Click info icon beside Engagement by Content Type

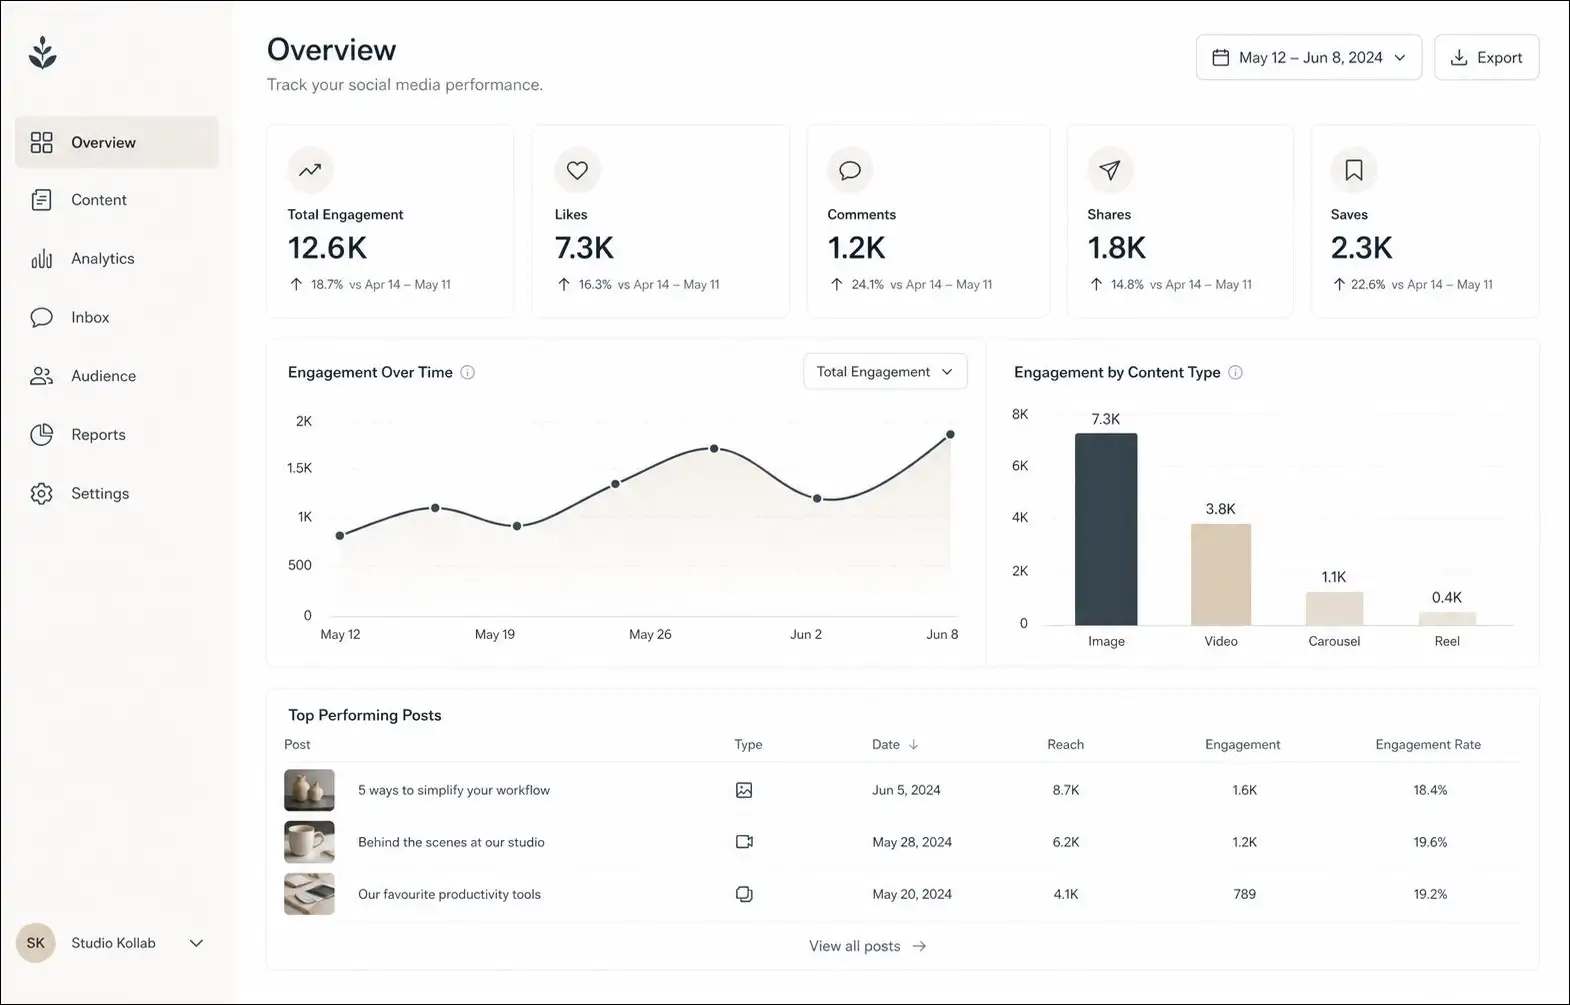point(1235,372)
